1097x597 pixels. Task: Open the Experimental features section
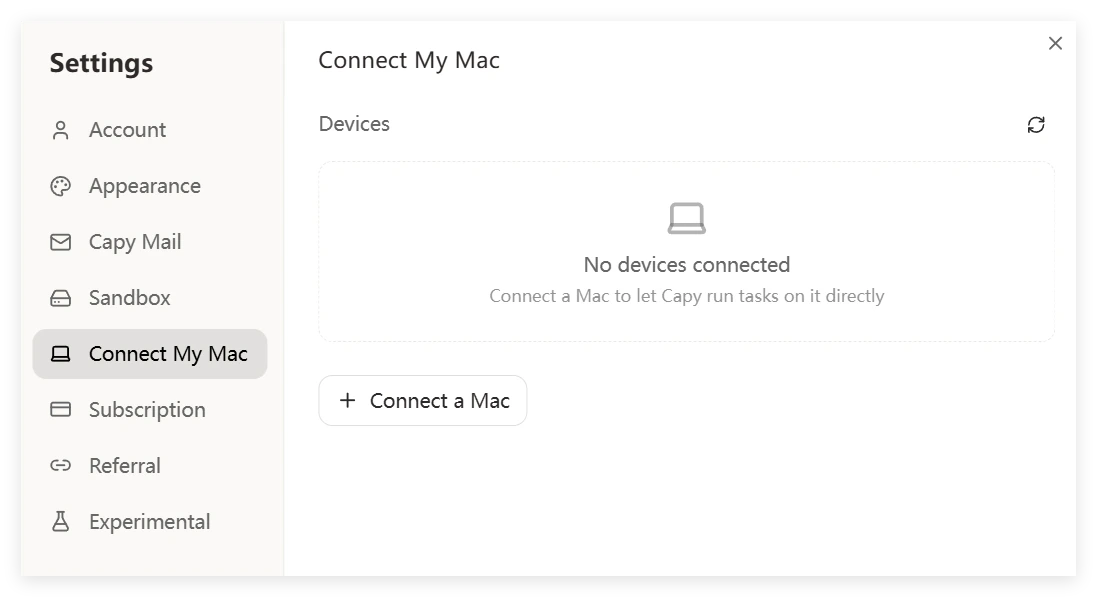click(149, 521)
